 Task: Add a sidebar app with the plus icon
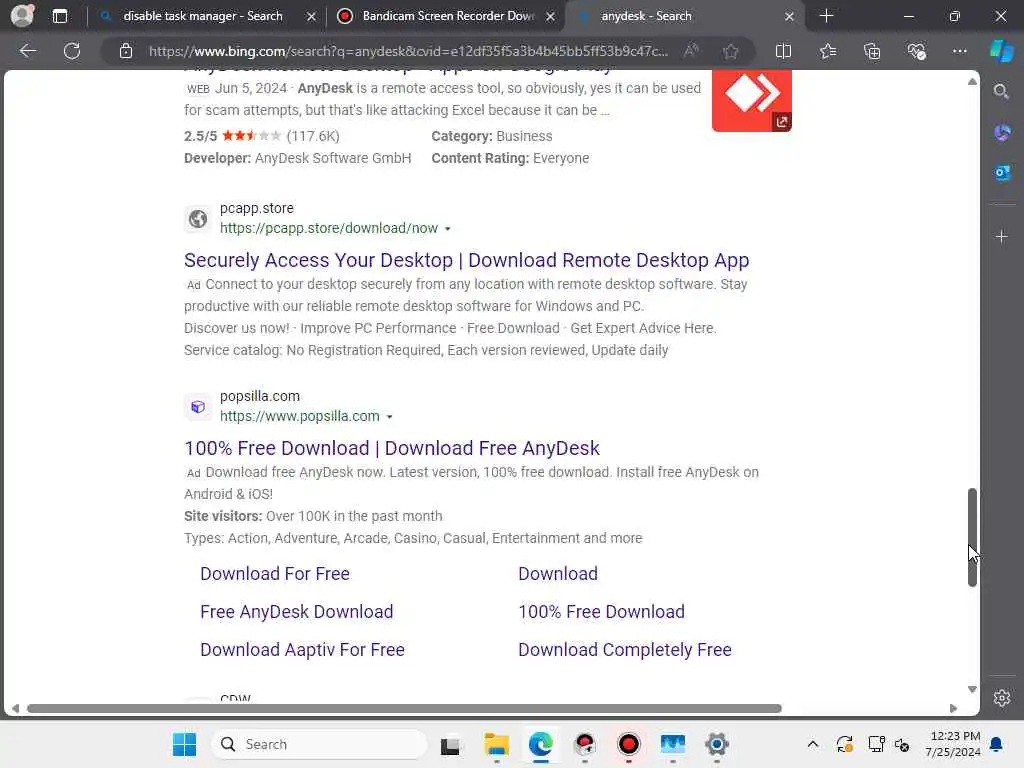click(x=1002, y=236)
